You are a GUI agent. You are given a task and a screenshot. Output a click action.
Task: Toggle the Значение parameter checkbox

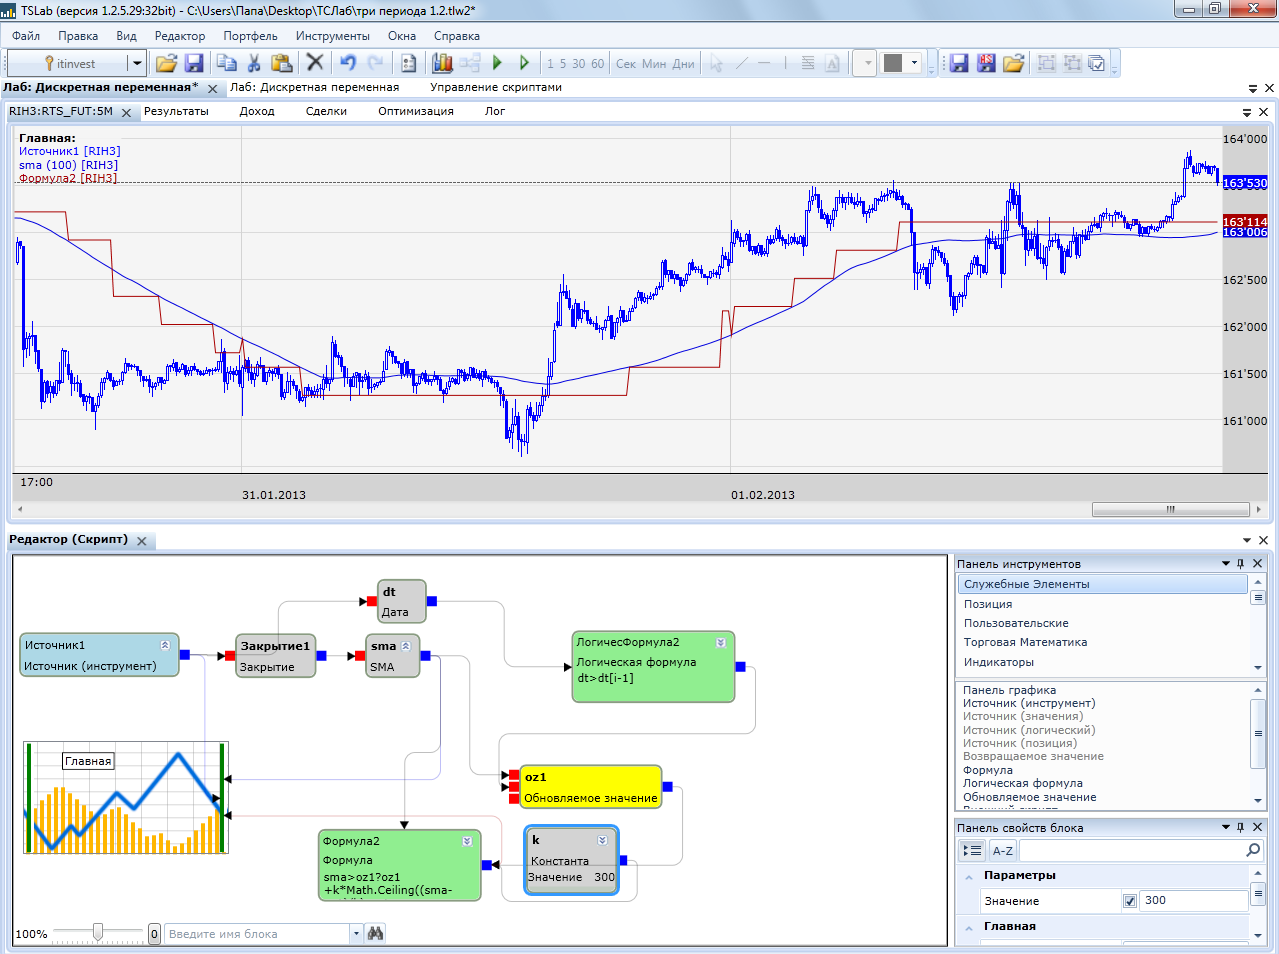tap(1130, 901)
